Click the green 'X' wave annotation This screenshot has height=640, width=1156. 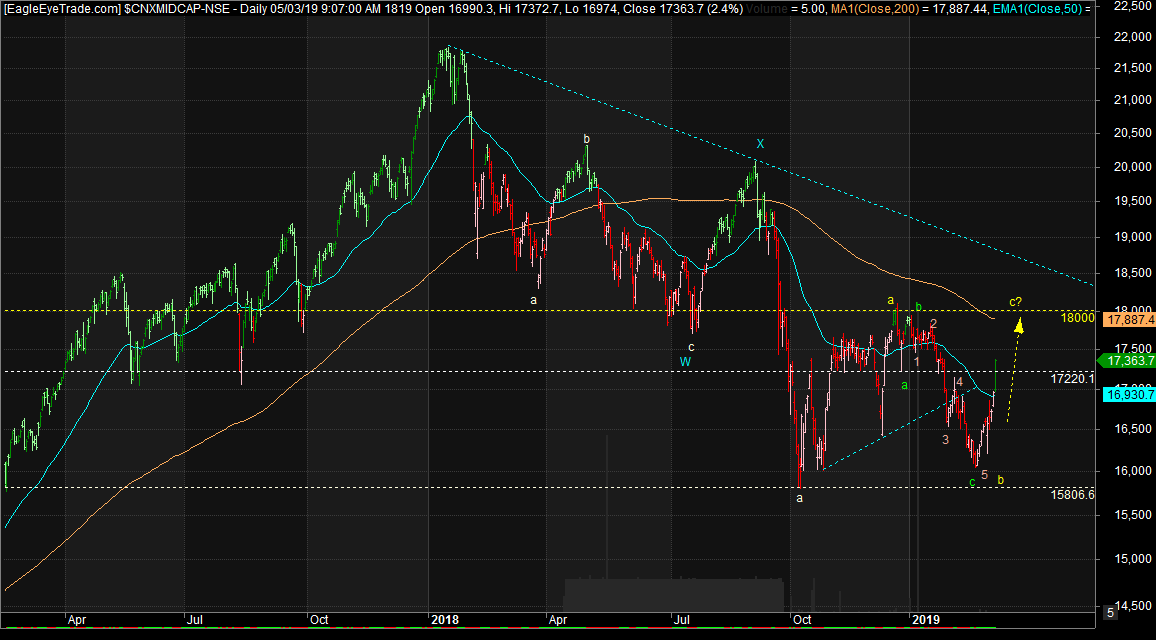point(759,144)
